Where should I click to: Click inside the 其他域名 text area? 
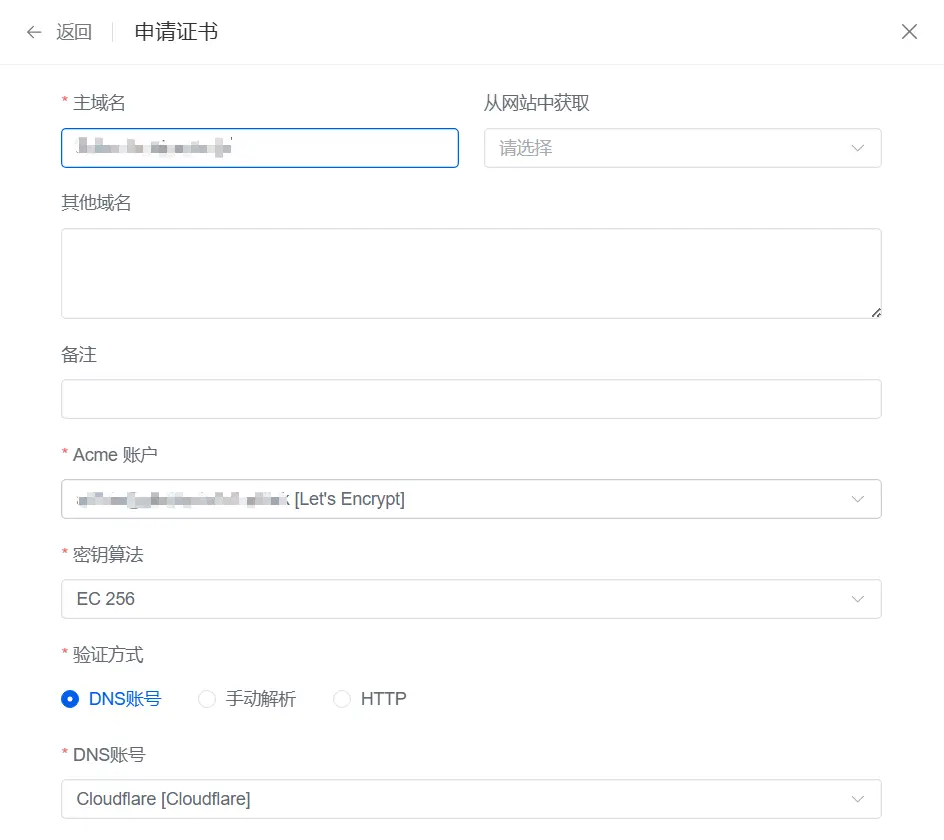[x=470, y=273]
